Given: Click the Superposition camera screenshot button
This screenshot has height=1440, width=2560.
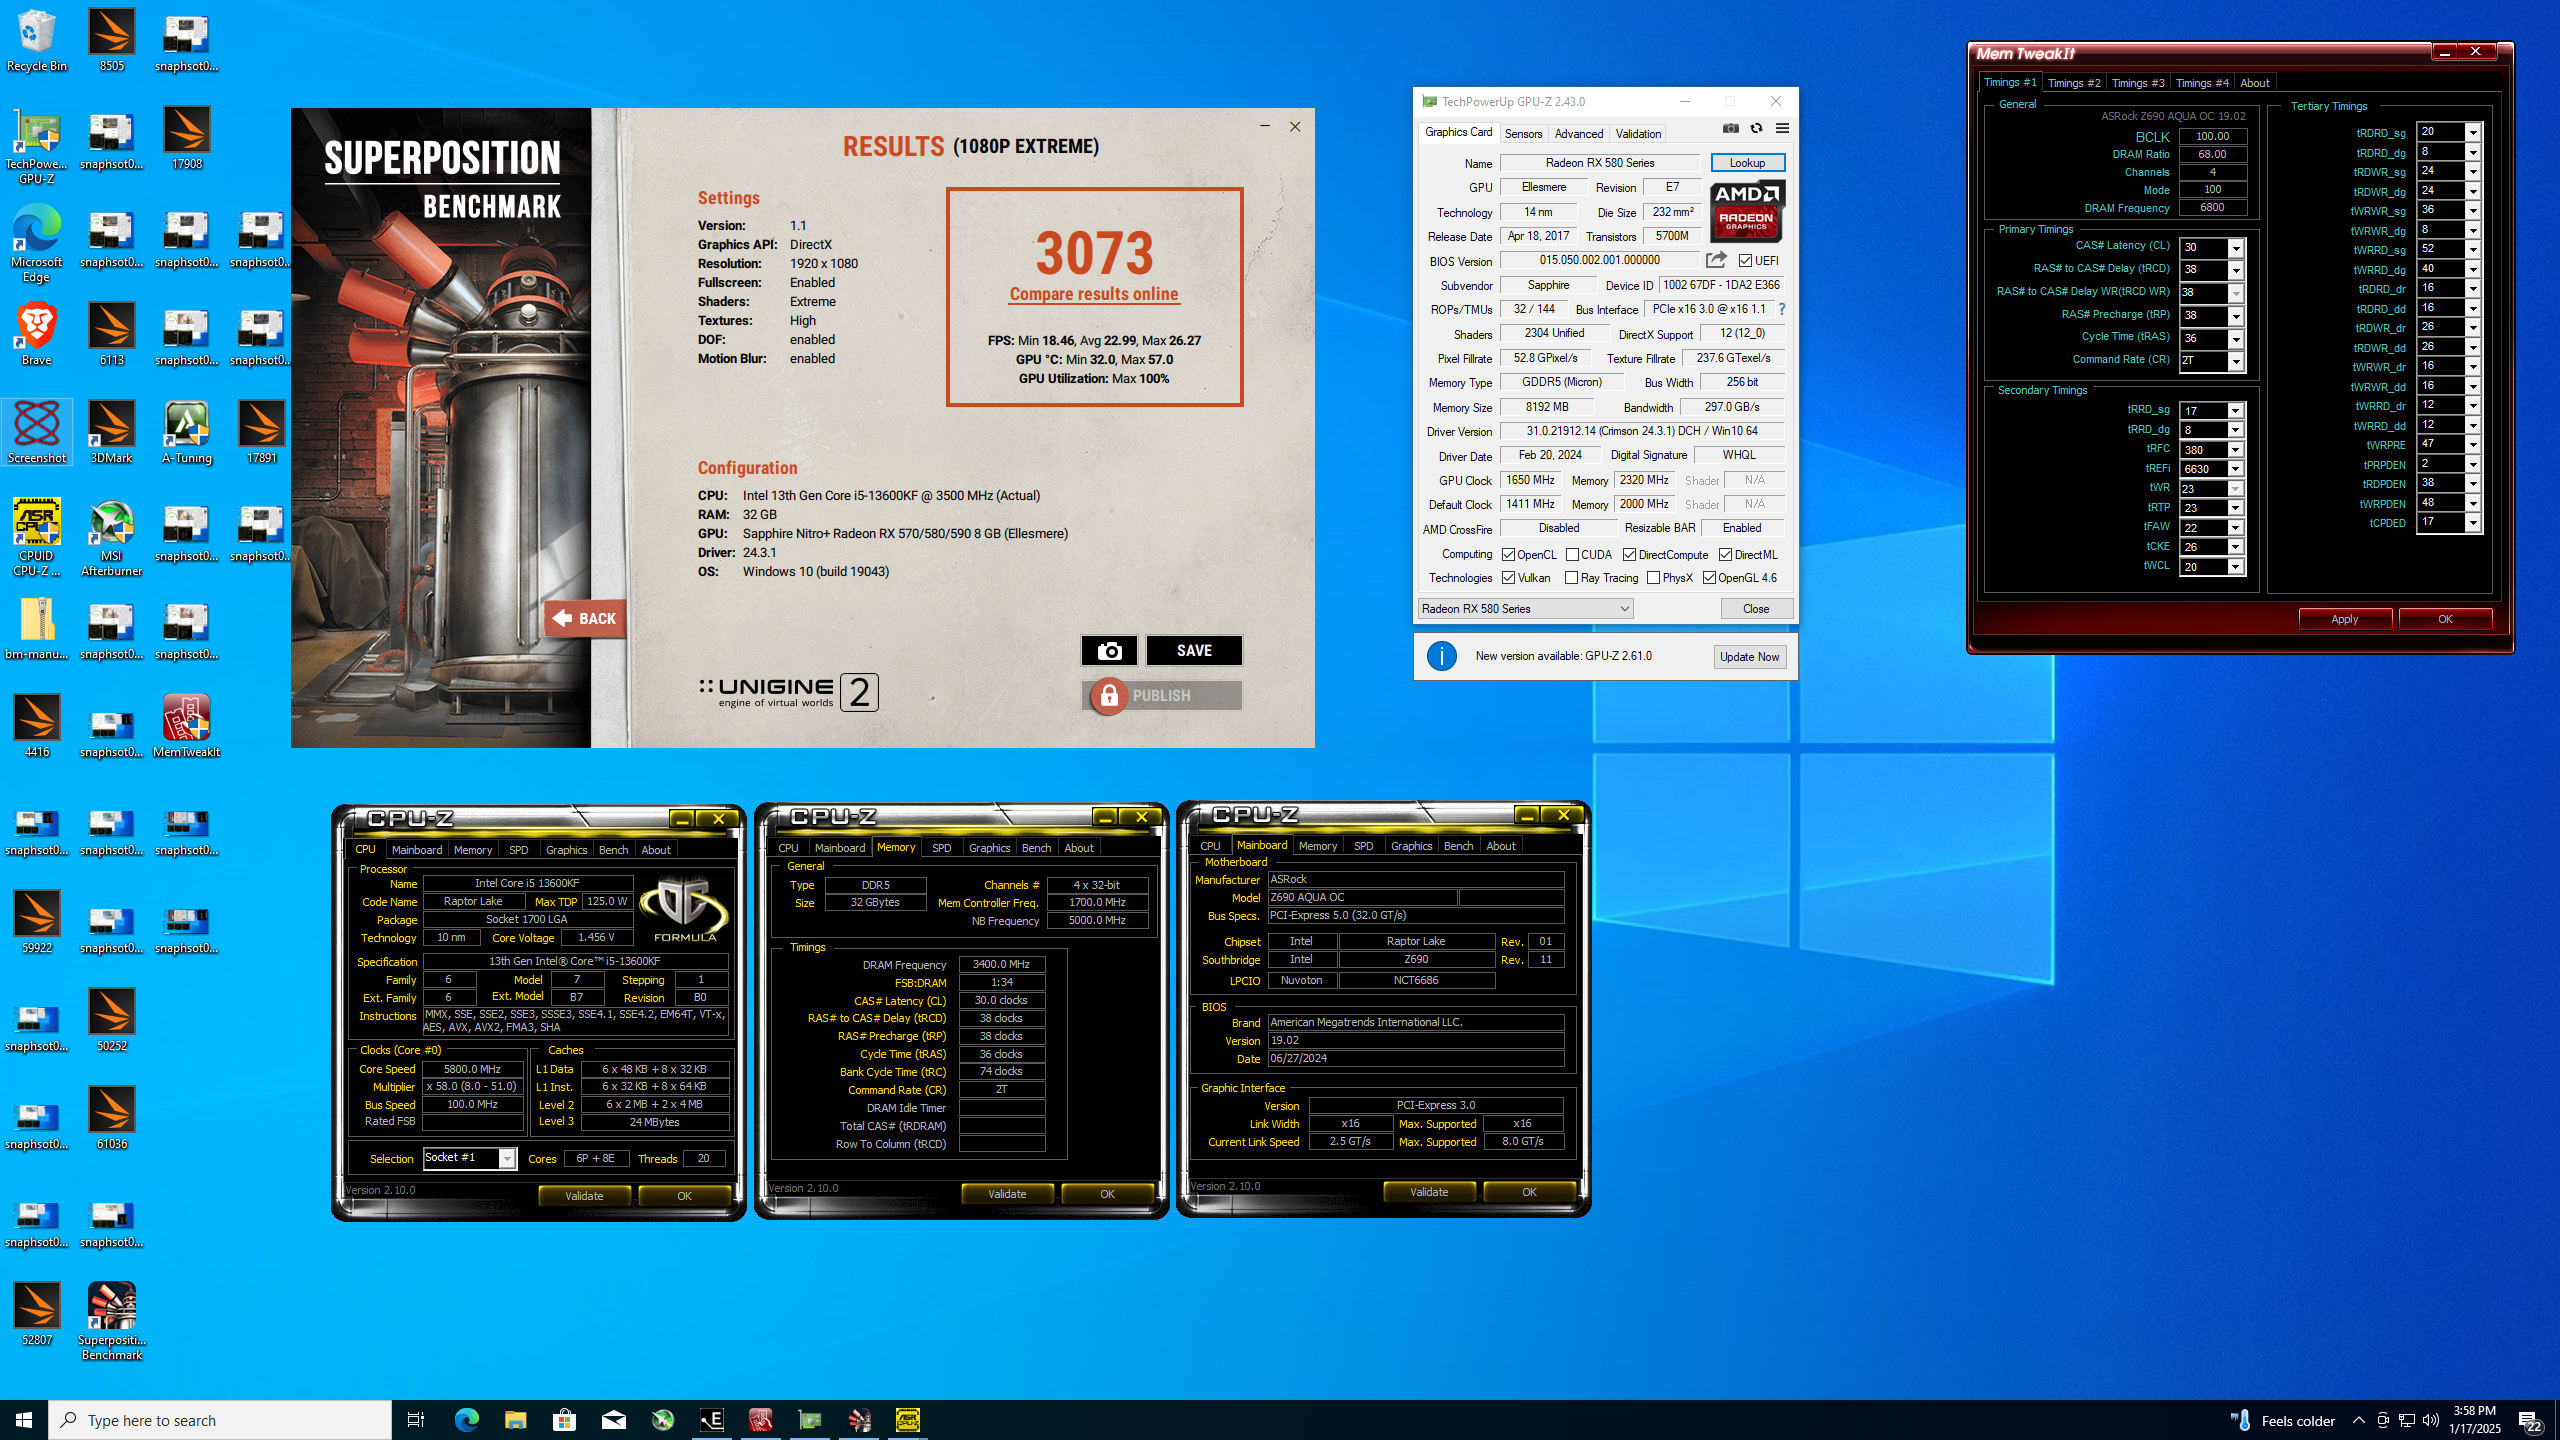Looking at the screenshot, I should tap(1109, 651).
